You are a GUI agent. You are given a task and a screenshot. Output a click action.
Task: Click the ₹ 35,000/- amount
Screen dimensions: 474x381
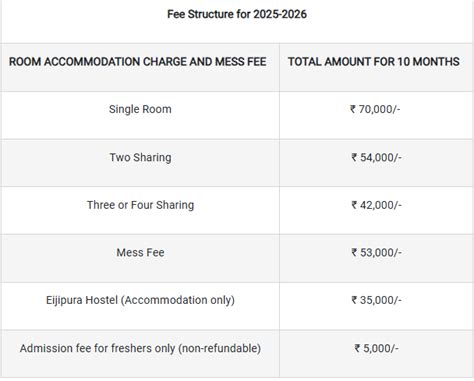[x=376, y=300]
